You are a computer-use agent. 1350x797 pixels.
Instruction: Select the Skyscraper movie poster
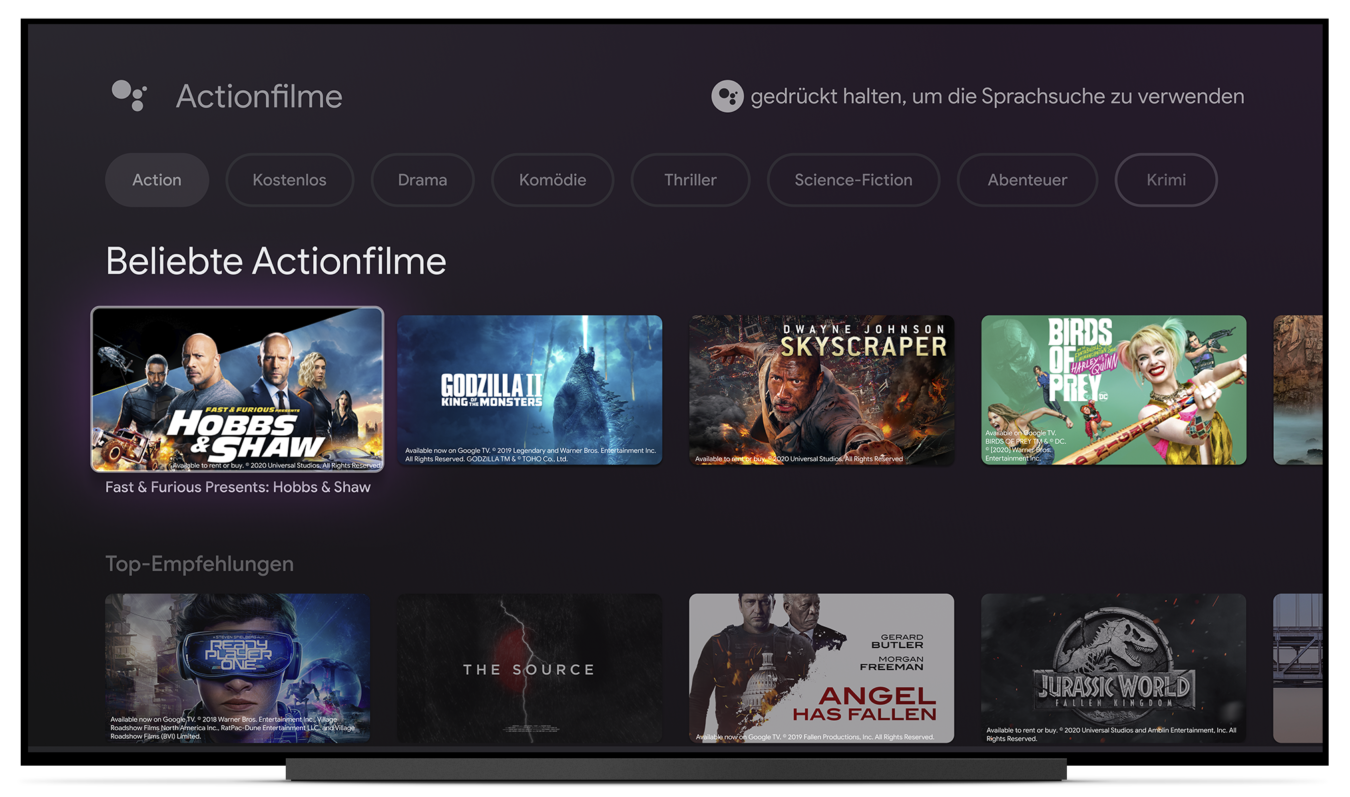tap(821, 390)
